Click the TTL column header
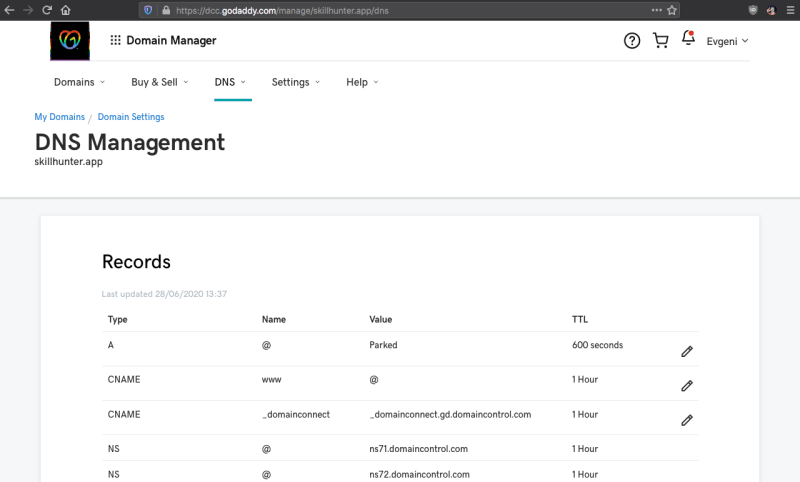 click(580, 319)
